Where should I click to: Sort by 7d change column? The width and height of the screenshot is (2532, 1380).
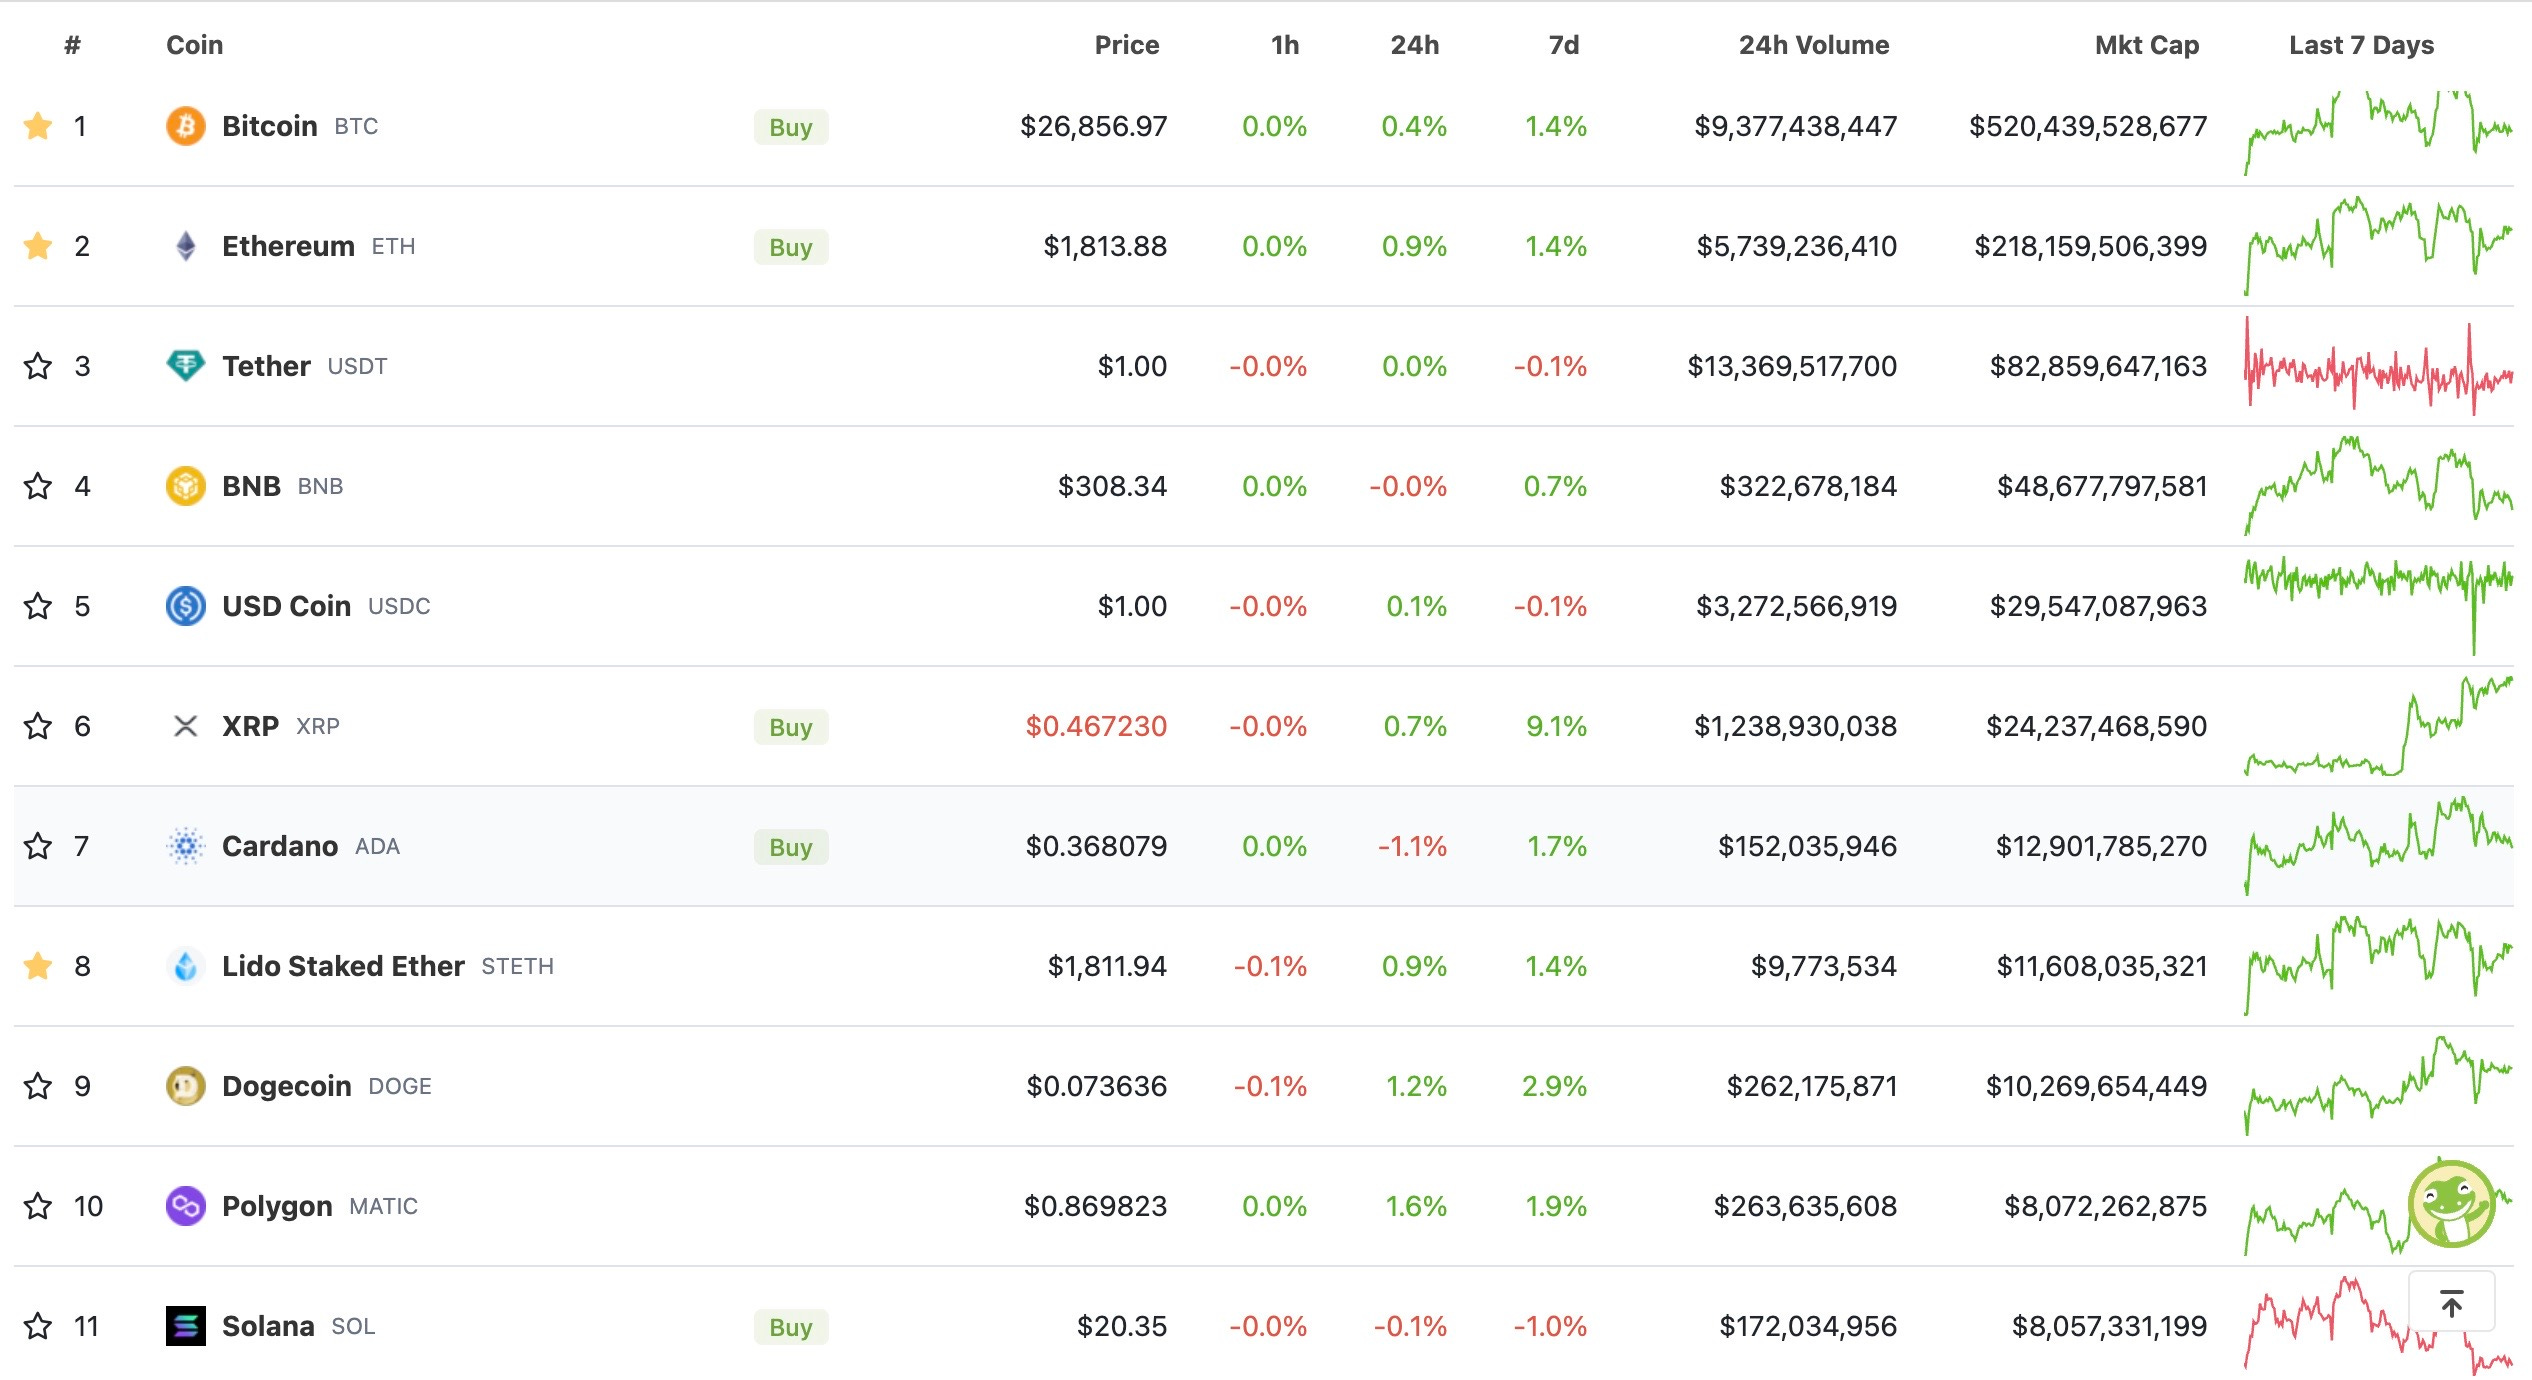(x=1564, y=45)
